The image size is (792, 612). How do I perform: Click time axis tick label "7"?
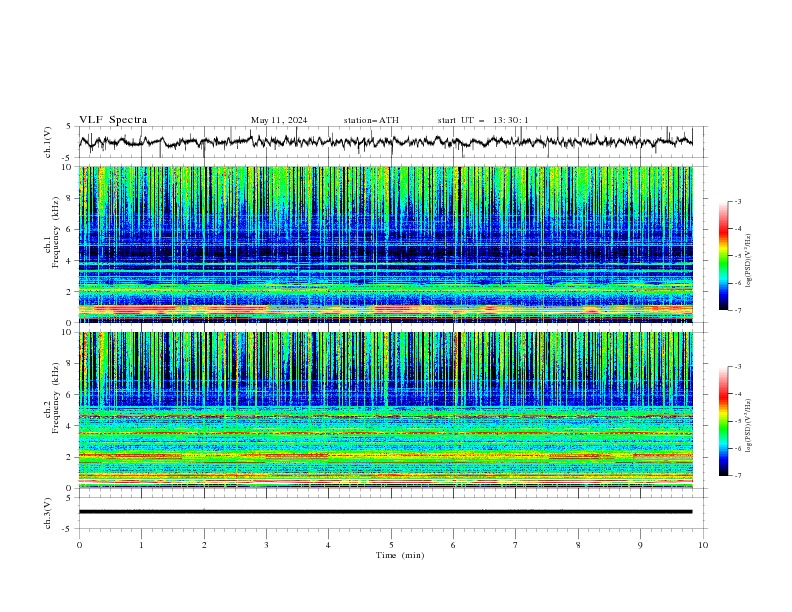click(516, 545)
